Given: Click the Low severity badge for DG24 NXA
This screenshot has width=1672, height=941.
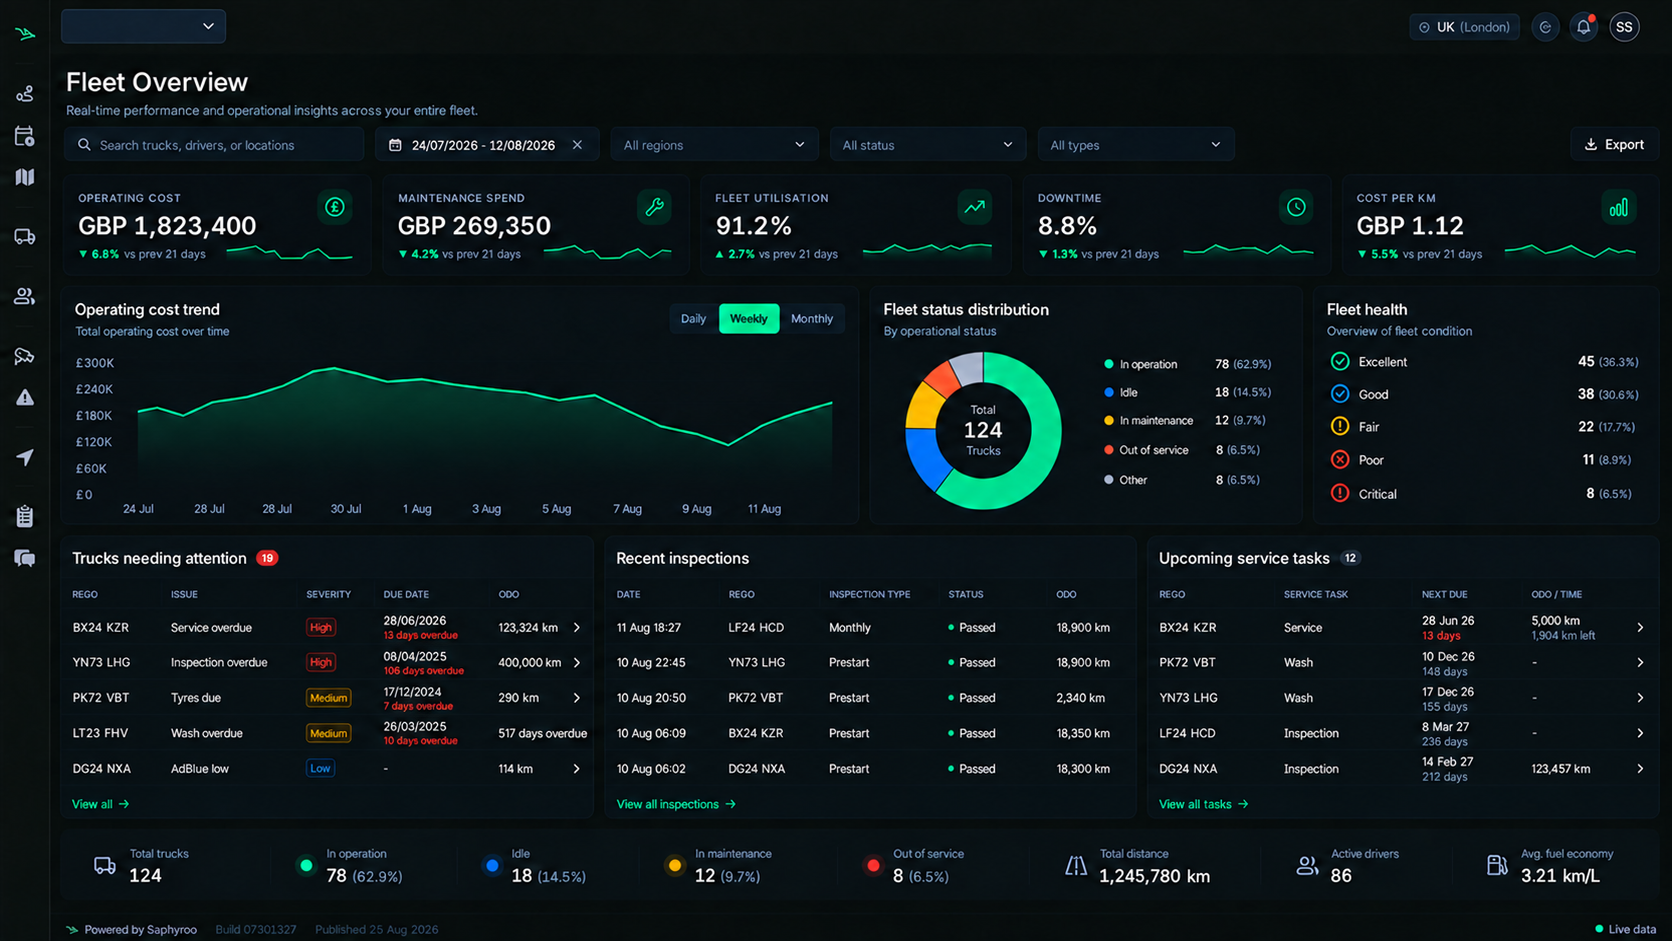Looking at the screenshot, I should [320, 769].
